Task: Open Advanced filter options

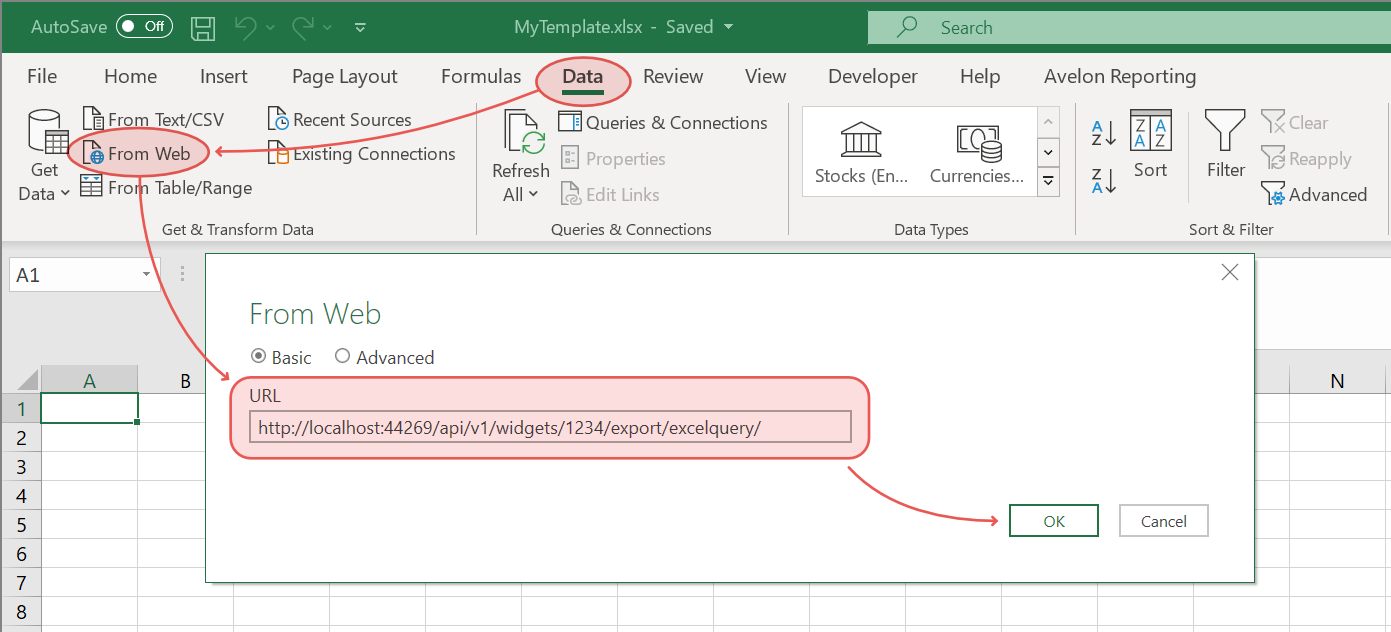Action: 1314,195
